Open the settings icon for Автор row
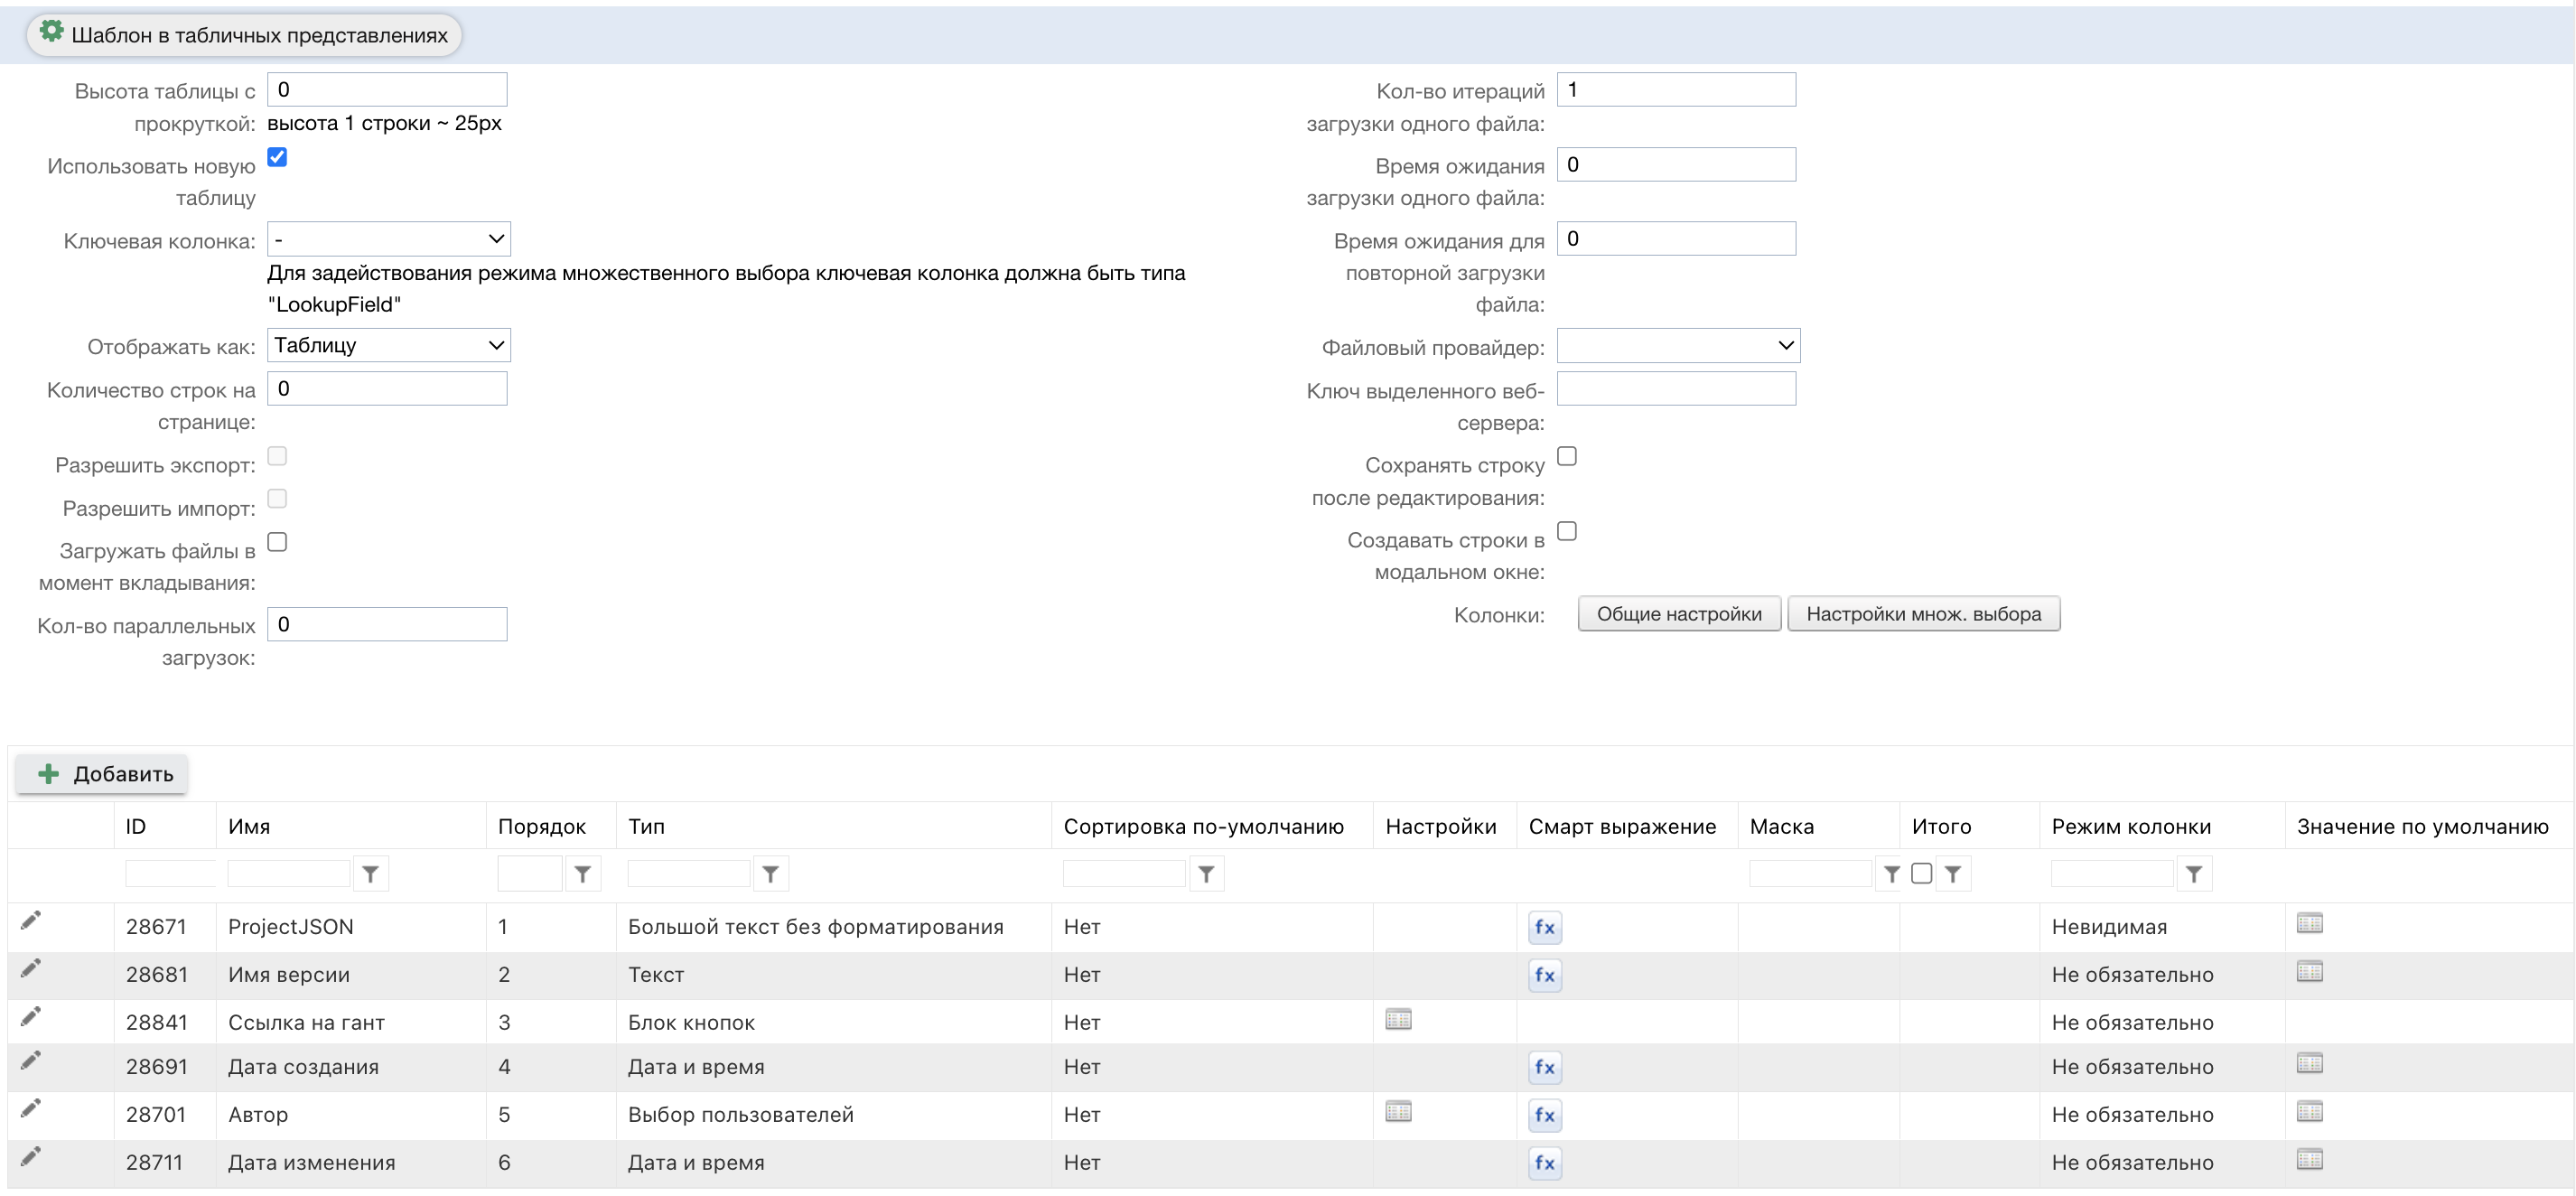 coord(1398,1112)
